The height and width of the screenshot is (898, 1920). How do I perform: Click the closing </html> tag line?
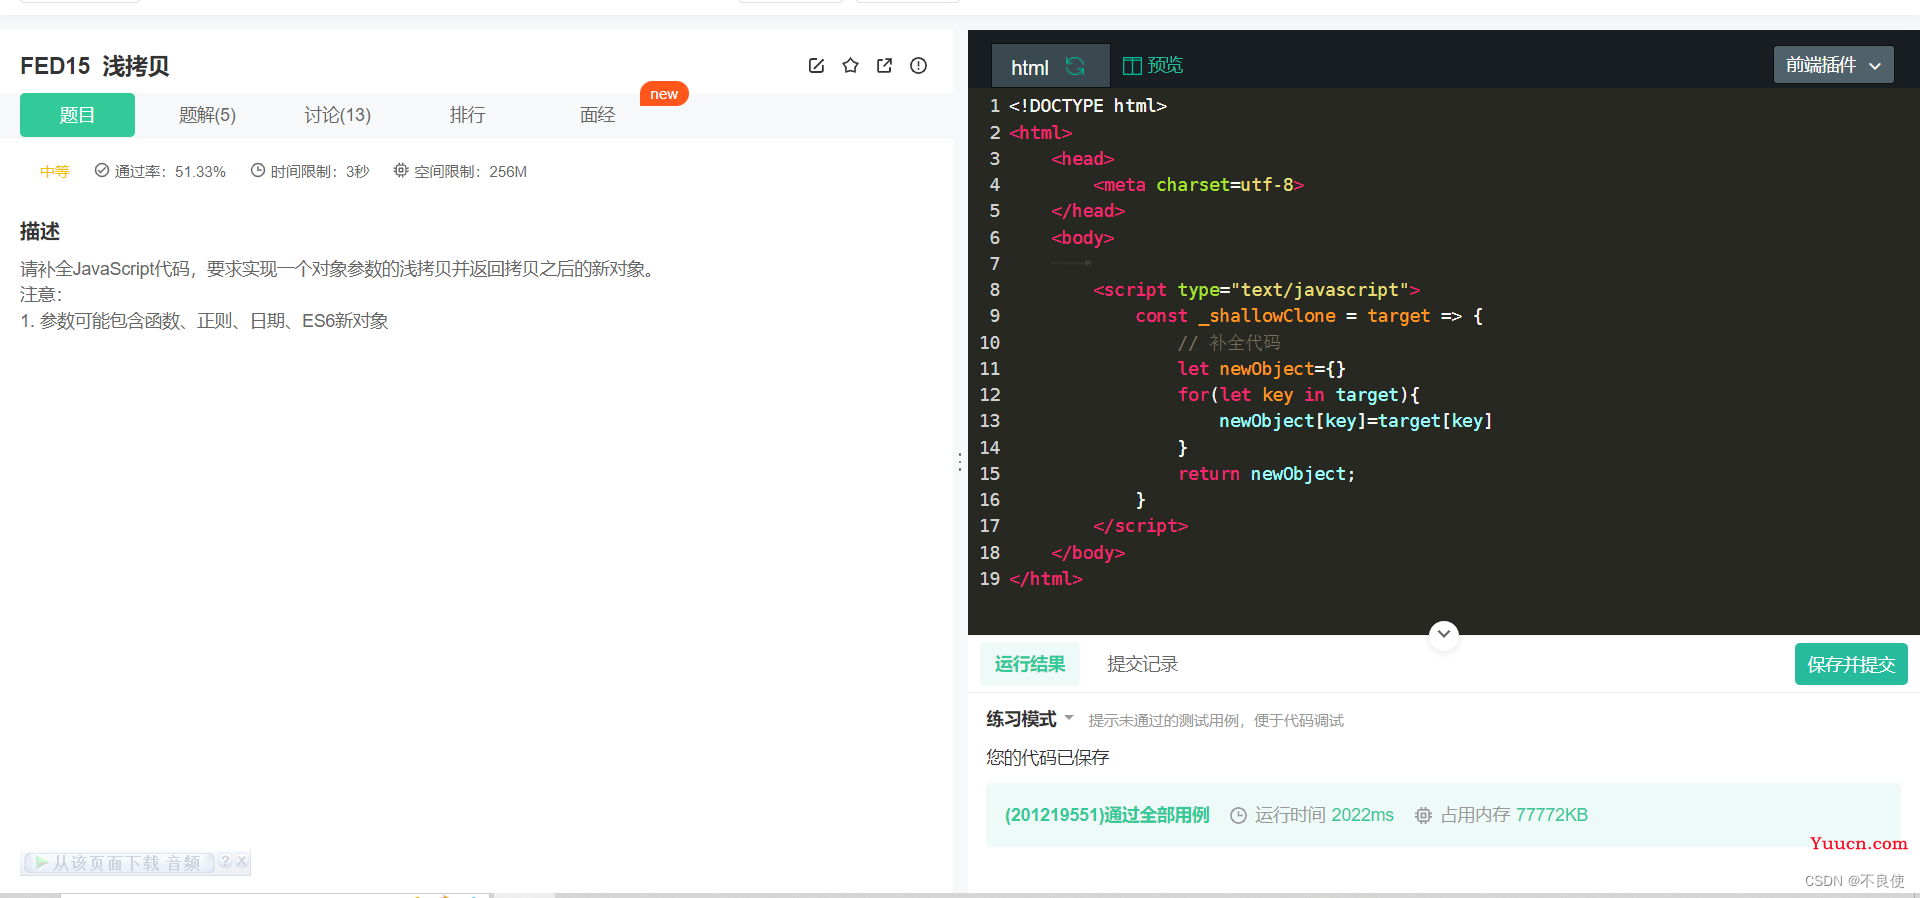tap(1046, 579)
